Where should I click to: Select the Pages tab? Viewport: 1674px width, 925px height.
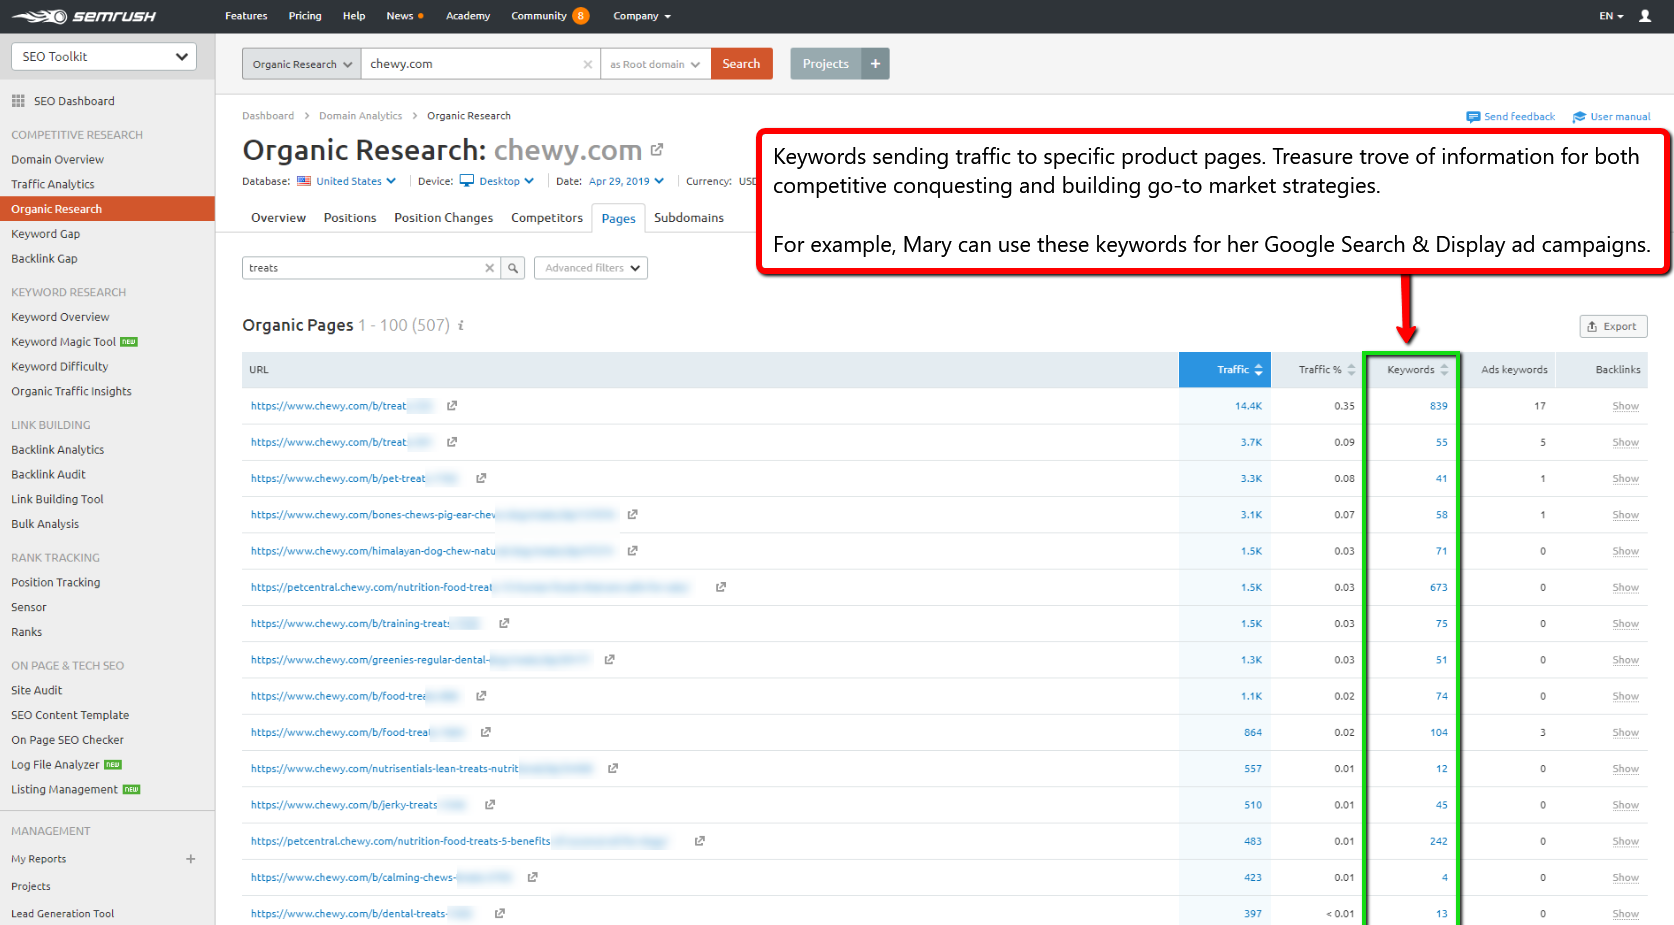coord(618,218)
